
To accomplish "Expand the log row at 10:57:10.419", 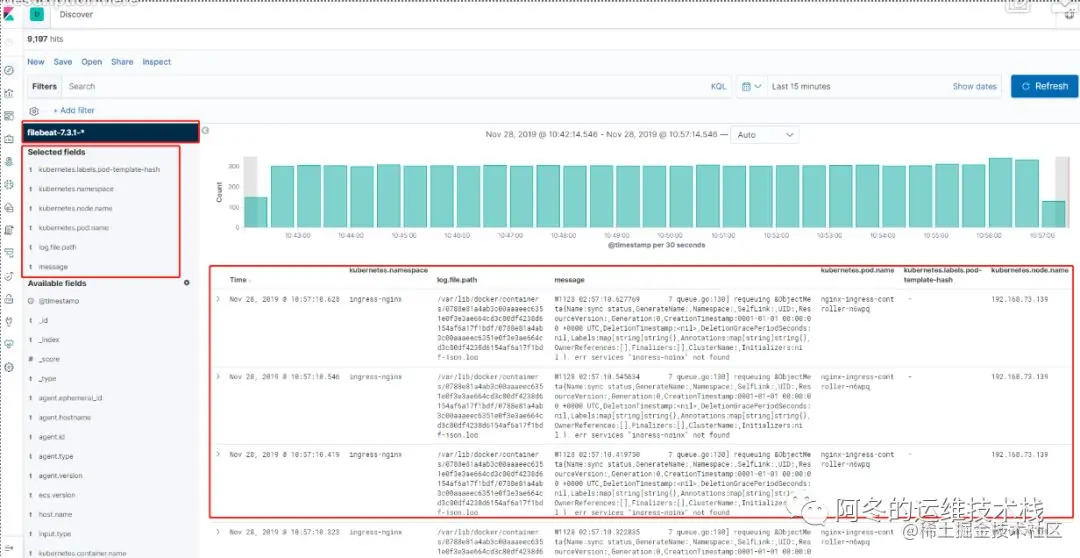I will [x=218, y=454].
